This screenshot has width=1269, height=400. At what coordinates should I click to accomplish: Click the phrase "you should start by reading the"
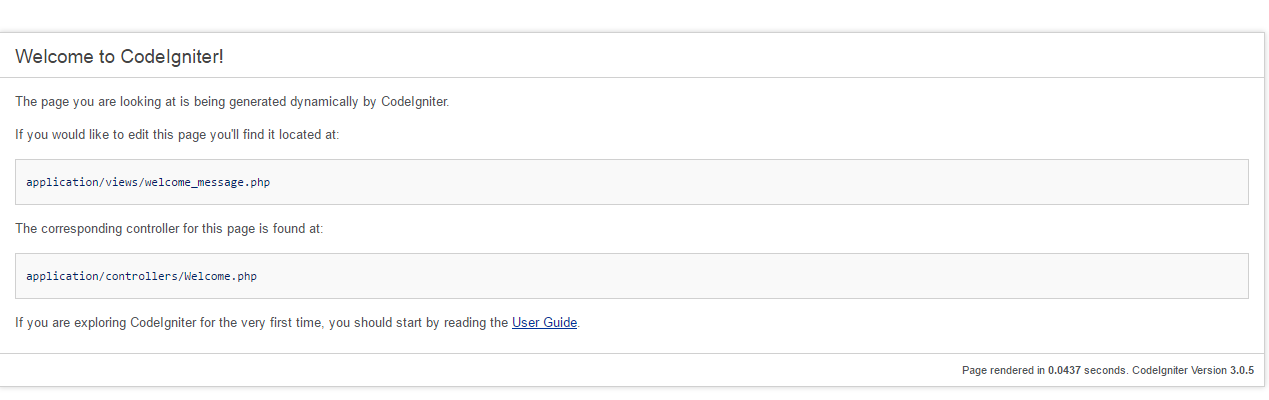(419, 323)
